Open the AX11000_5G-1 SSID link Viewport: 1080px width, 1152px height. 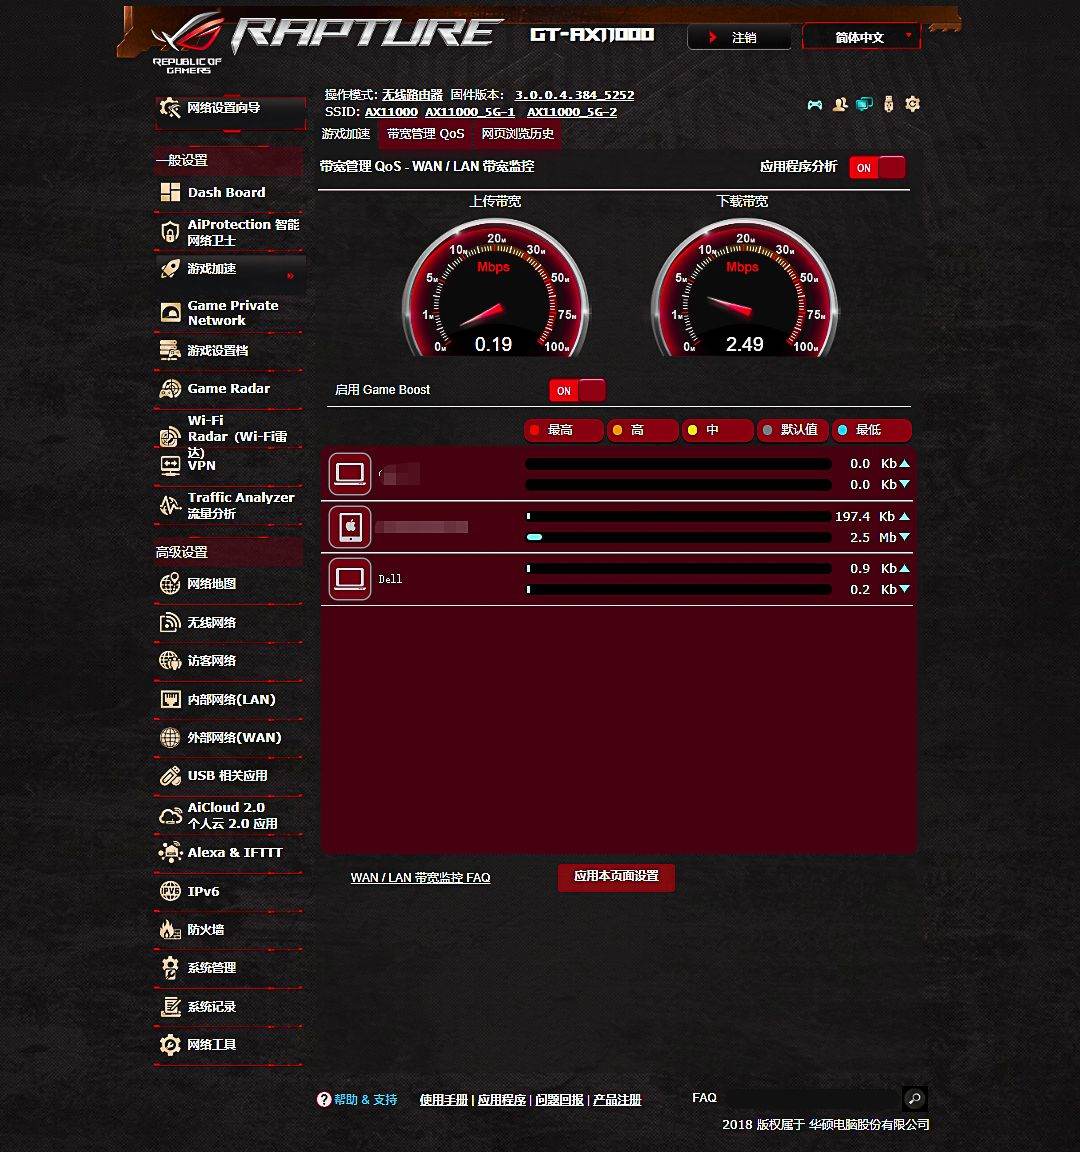(470, 112)
